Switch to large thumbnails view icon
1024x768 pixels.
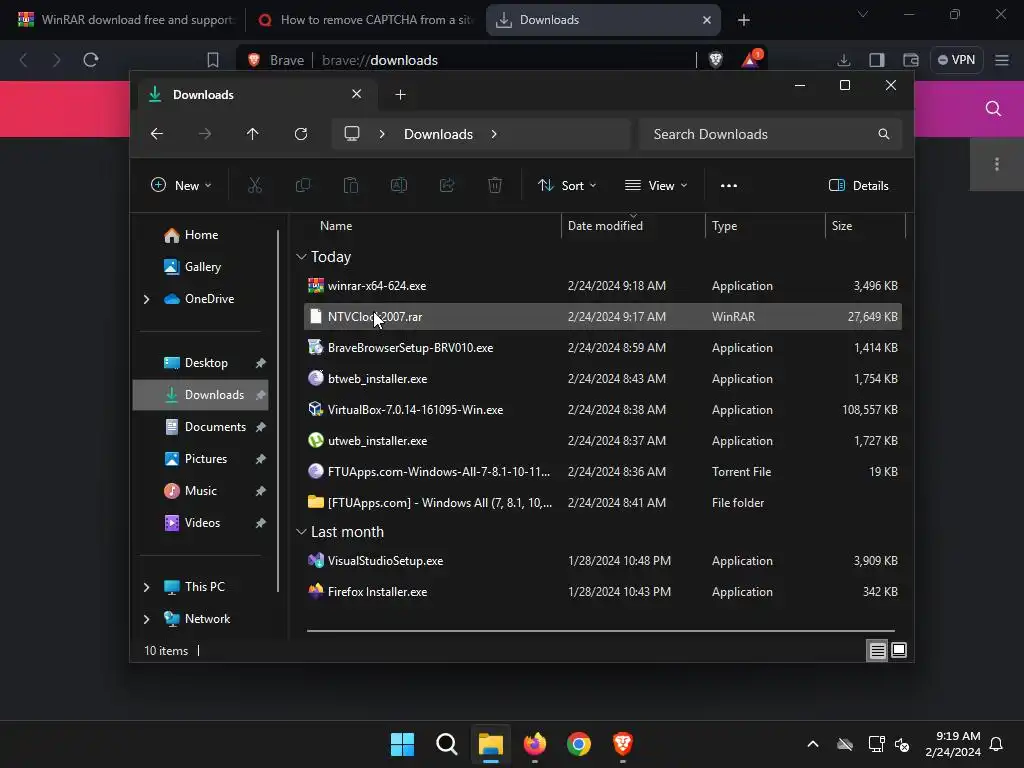click(899, 650)
